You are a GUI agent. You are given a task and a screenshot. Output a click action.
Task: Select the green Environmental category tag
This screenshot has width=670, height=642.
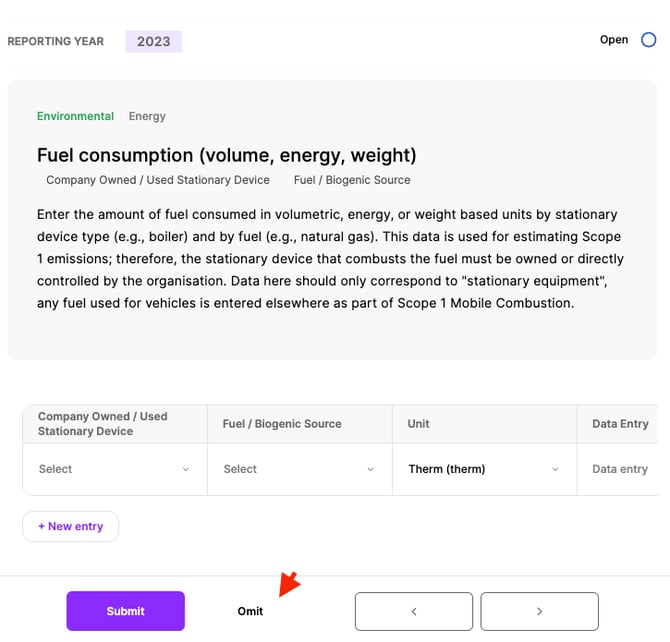(75, 116)
